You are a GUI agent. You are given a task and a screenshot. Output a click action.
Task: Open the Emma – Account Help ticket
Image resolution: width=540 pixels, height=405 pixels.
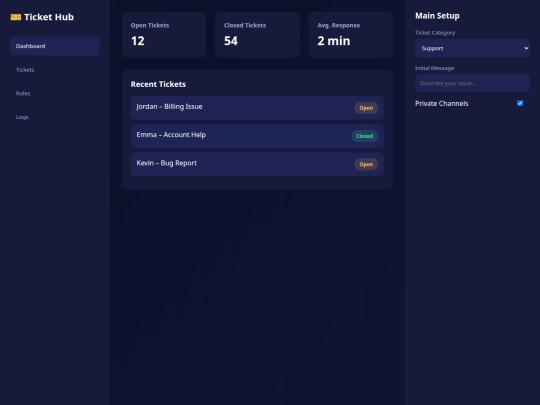click(x=257, y=136)
